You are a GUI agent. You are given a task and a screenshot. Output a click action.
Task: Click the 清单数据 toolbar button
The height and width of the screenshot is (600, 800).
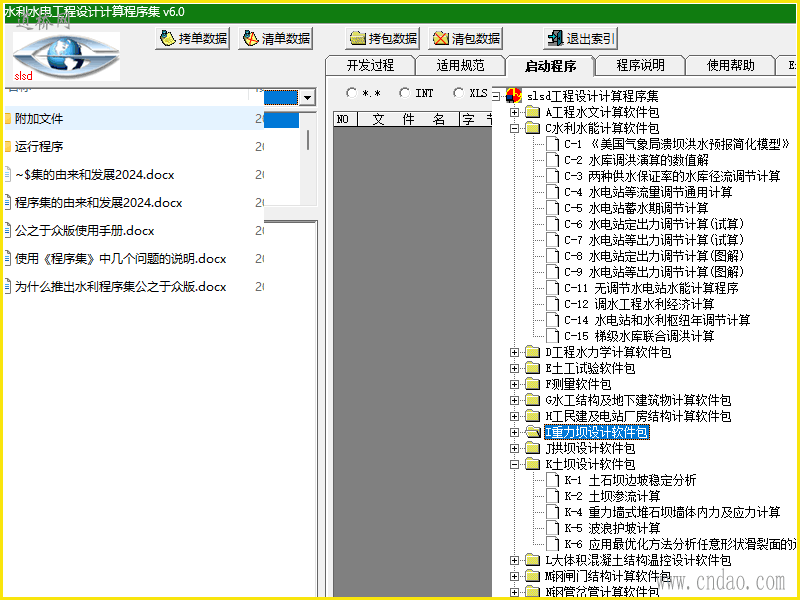[276, 38]
